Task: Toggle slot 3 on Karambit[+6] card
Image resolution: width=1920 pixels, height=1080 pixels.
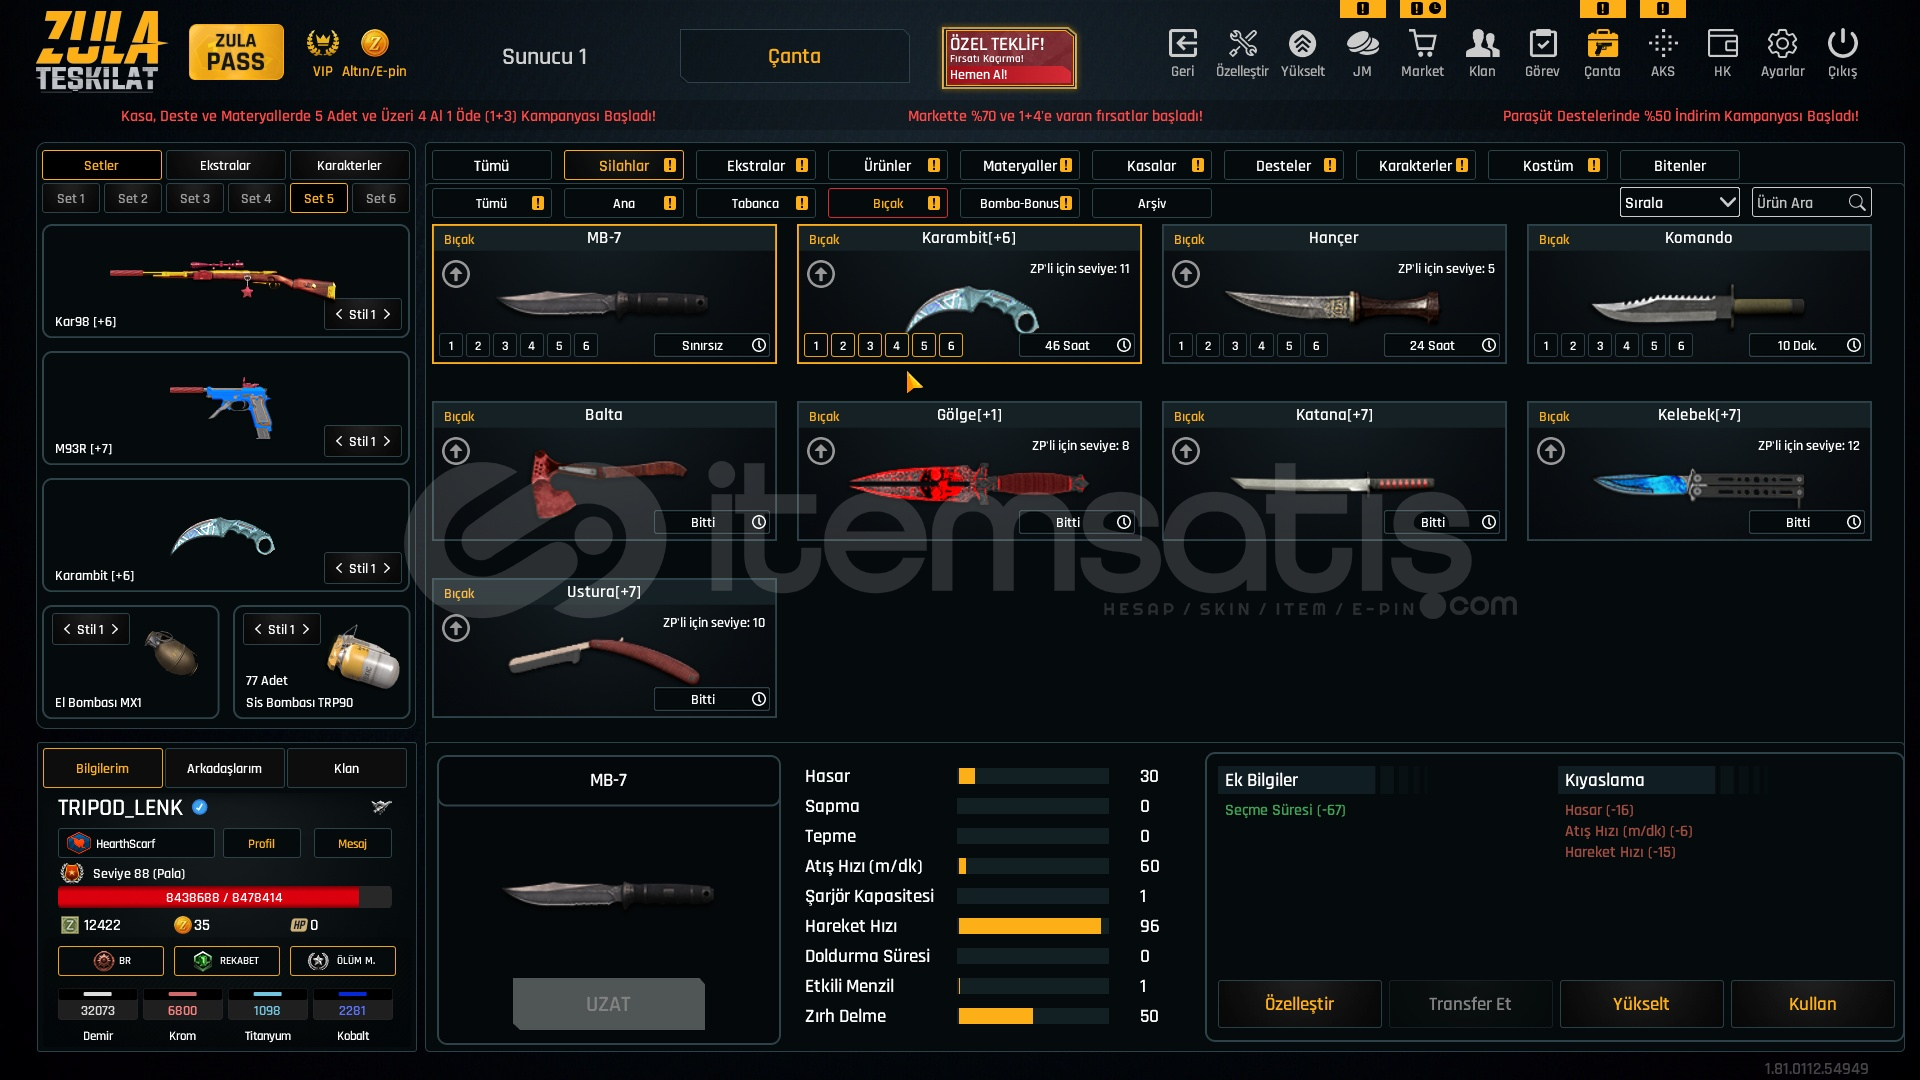Action: point(870,345)
